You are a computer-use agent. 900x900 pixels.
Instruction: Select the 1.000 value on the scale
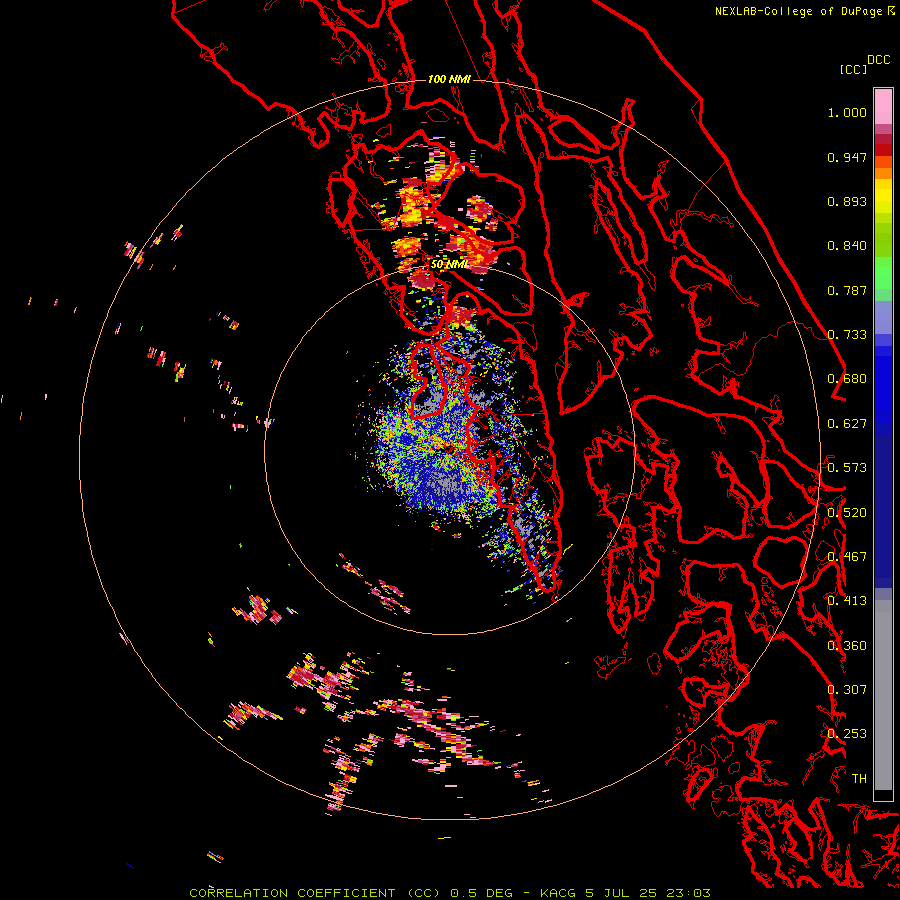(x=847, y=112)
